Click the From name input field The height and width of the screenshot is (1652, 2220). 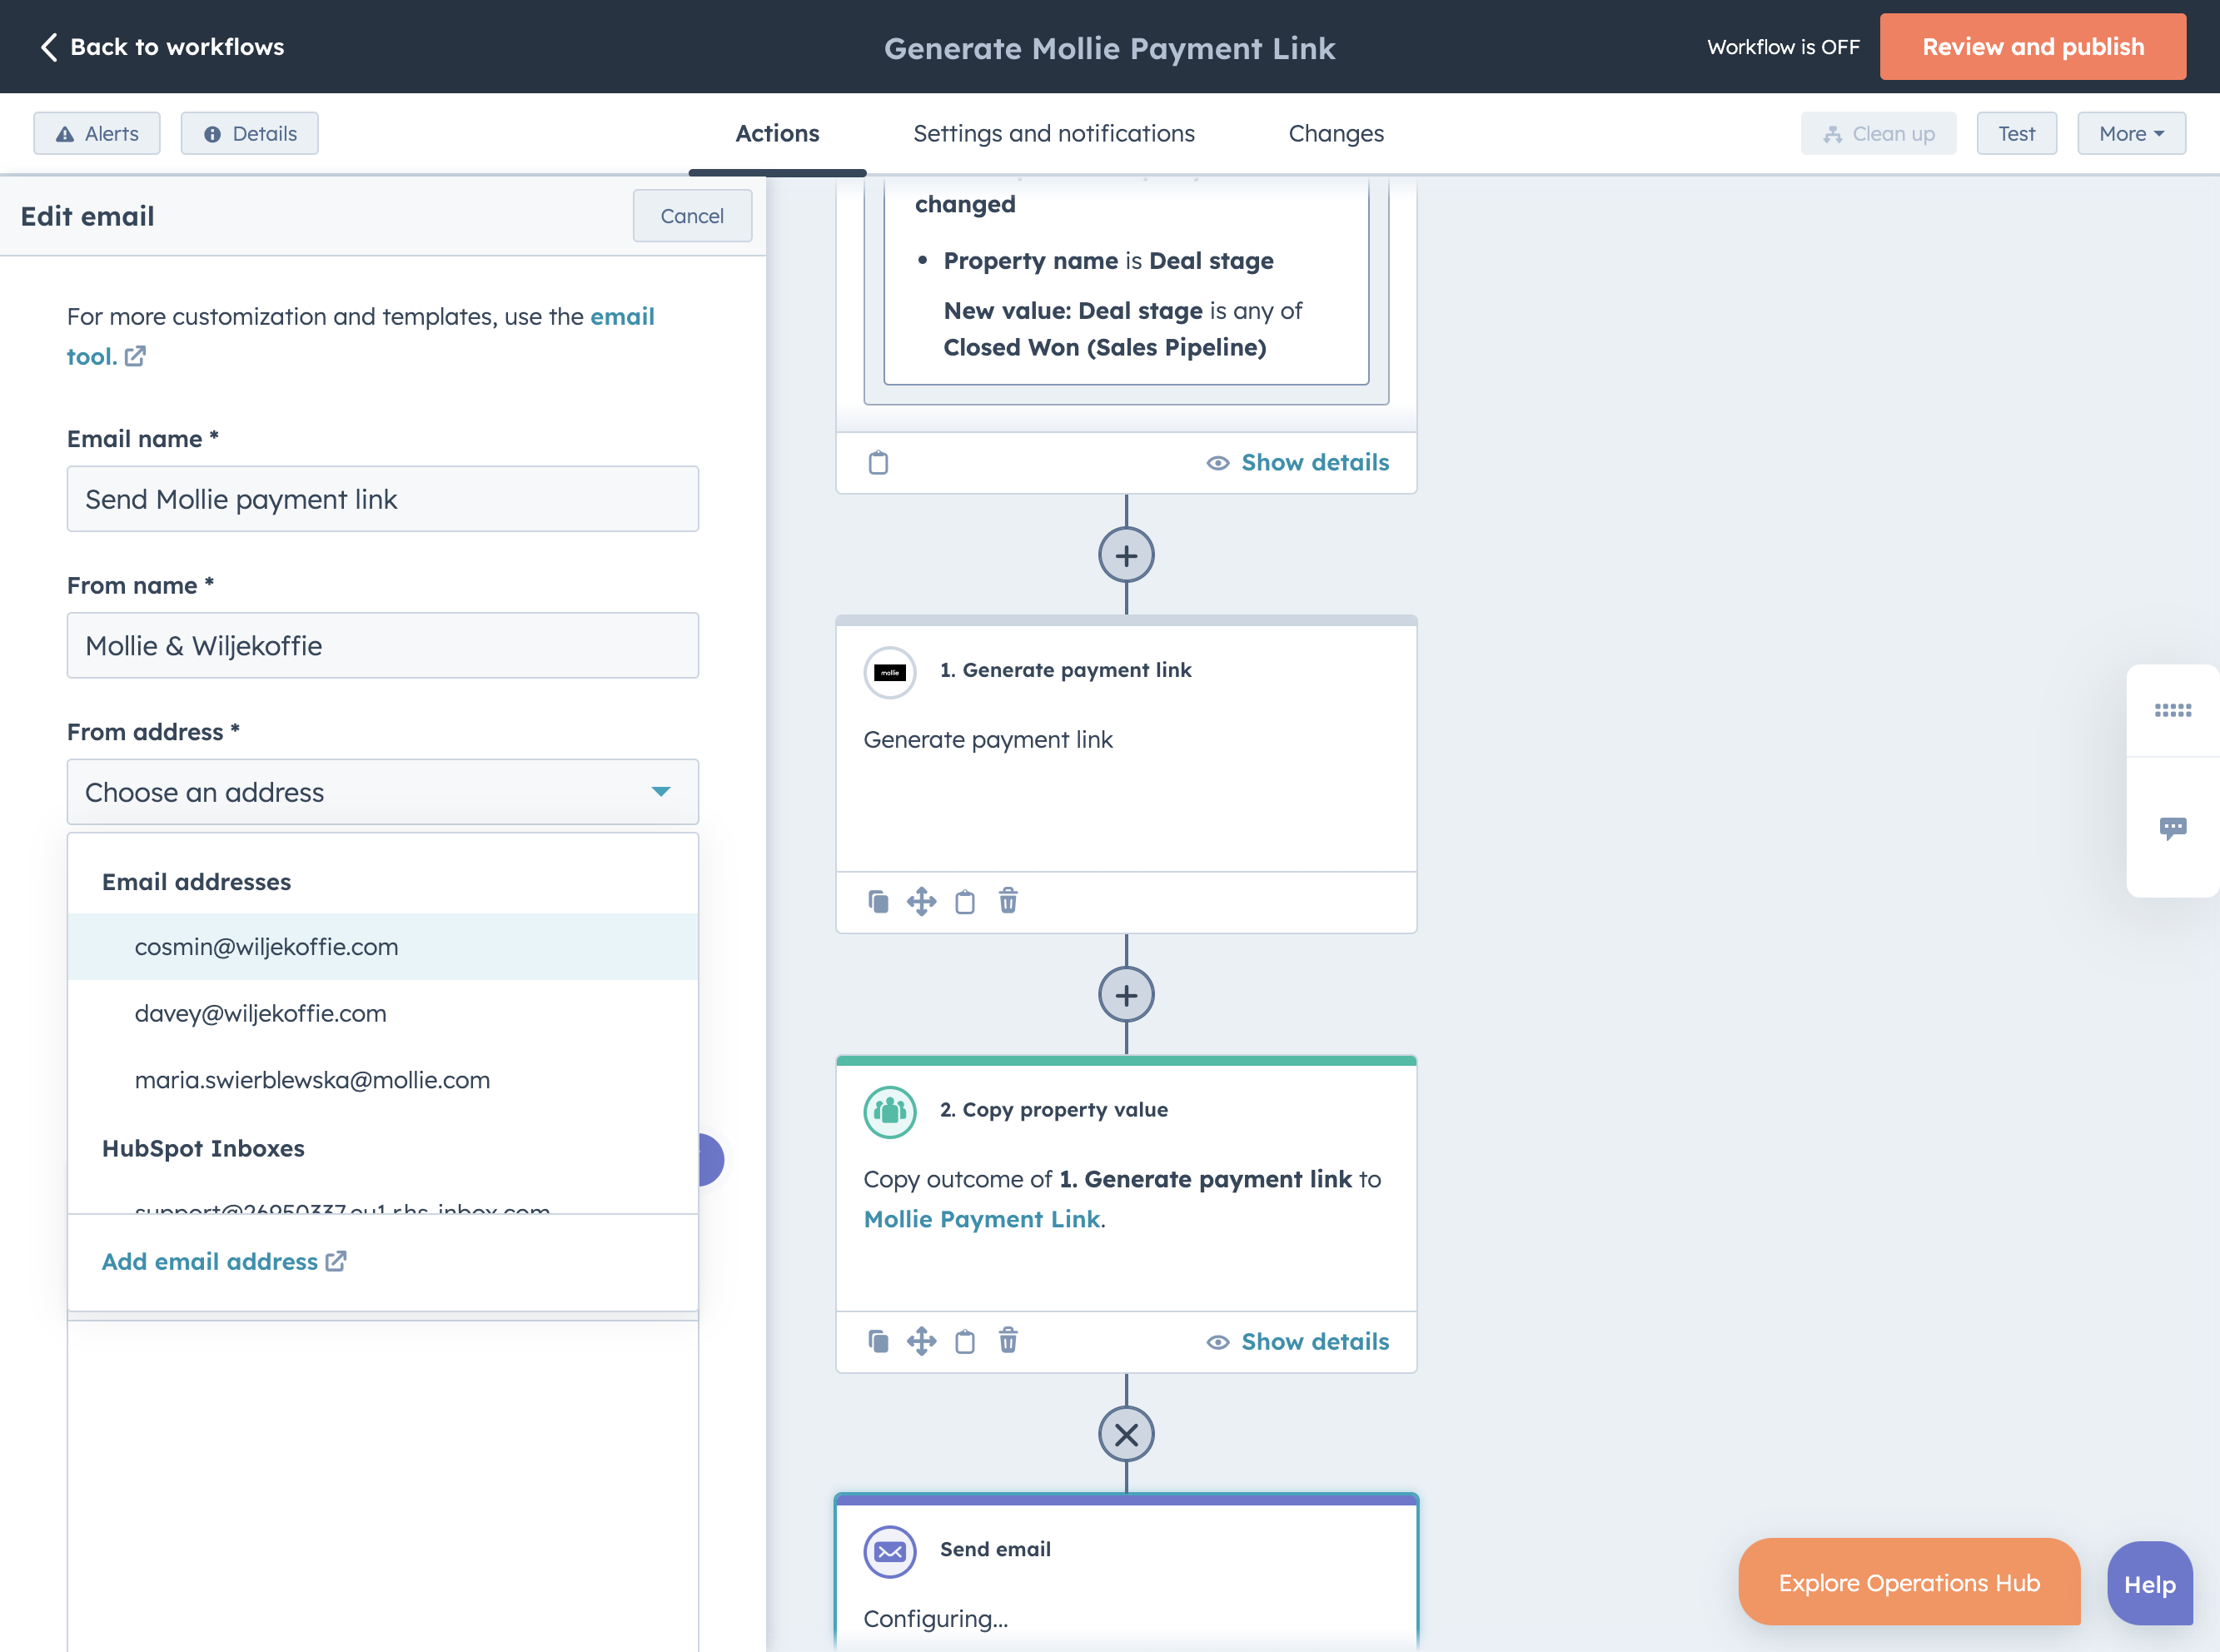(x=383, y=645)
